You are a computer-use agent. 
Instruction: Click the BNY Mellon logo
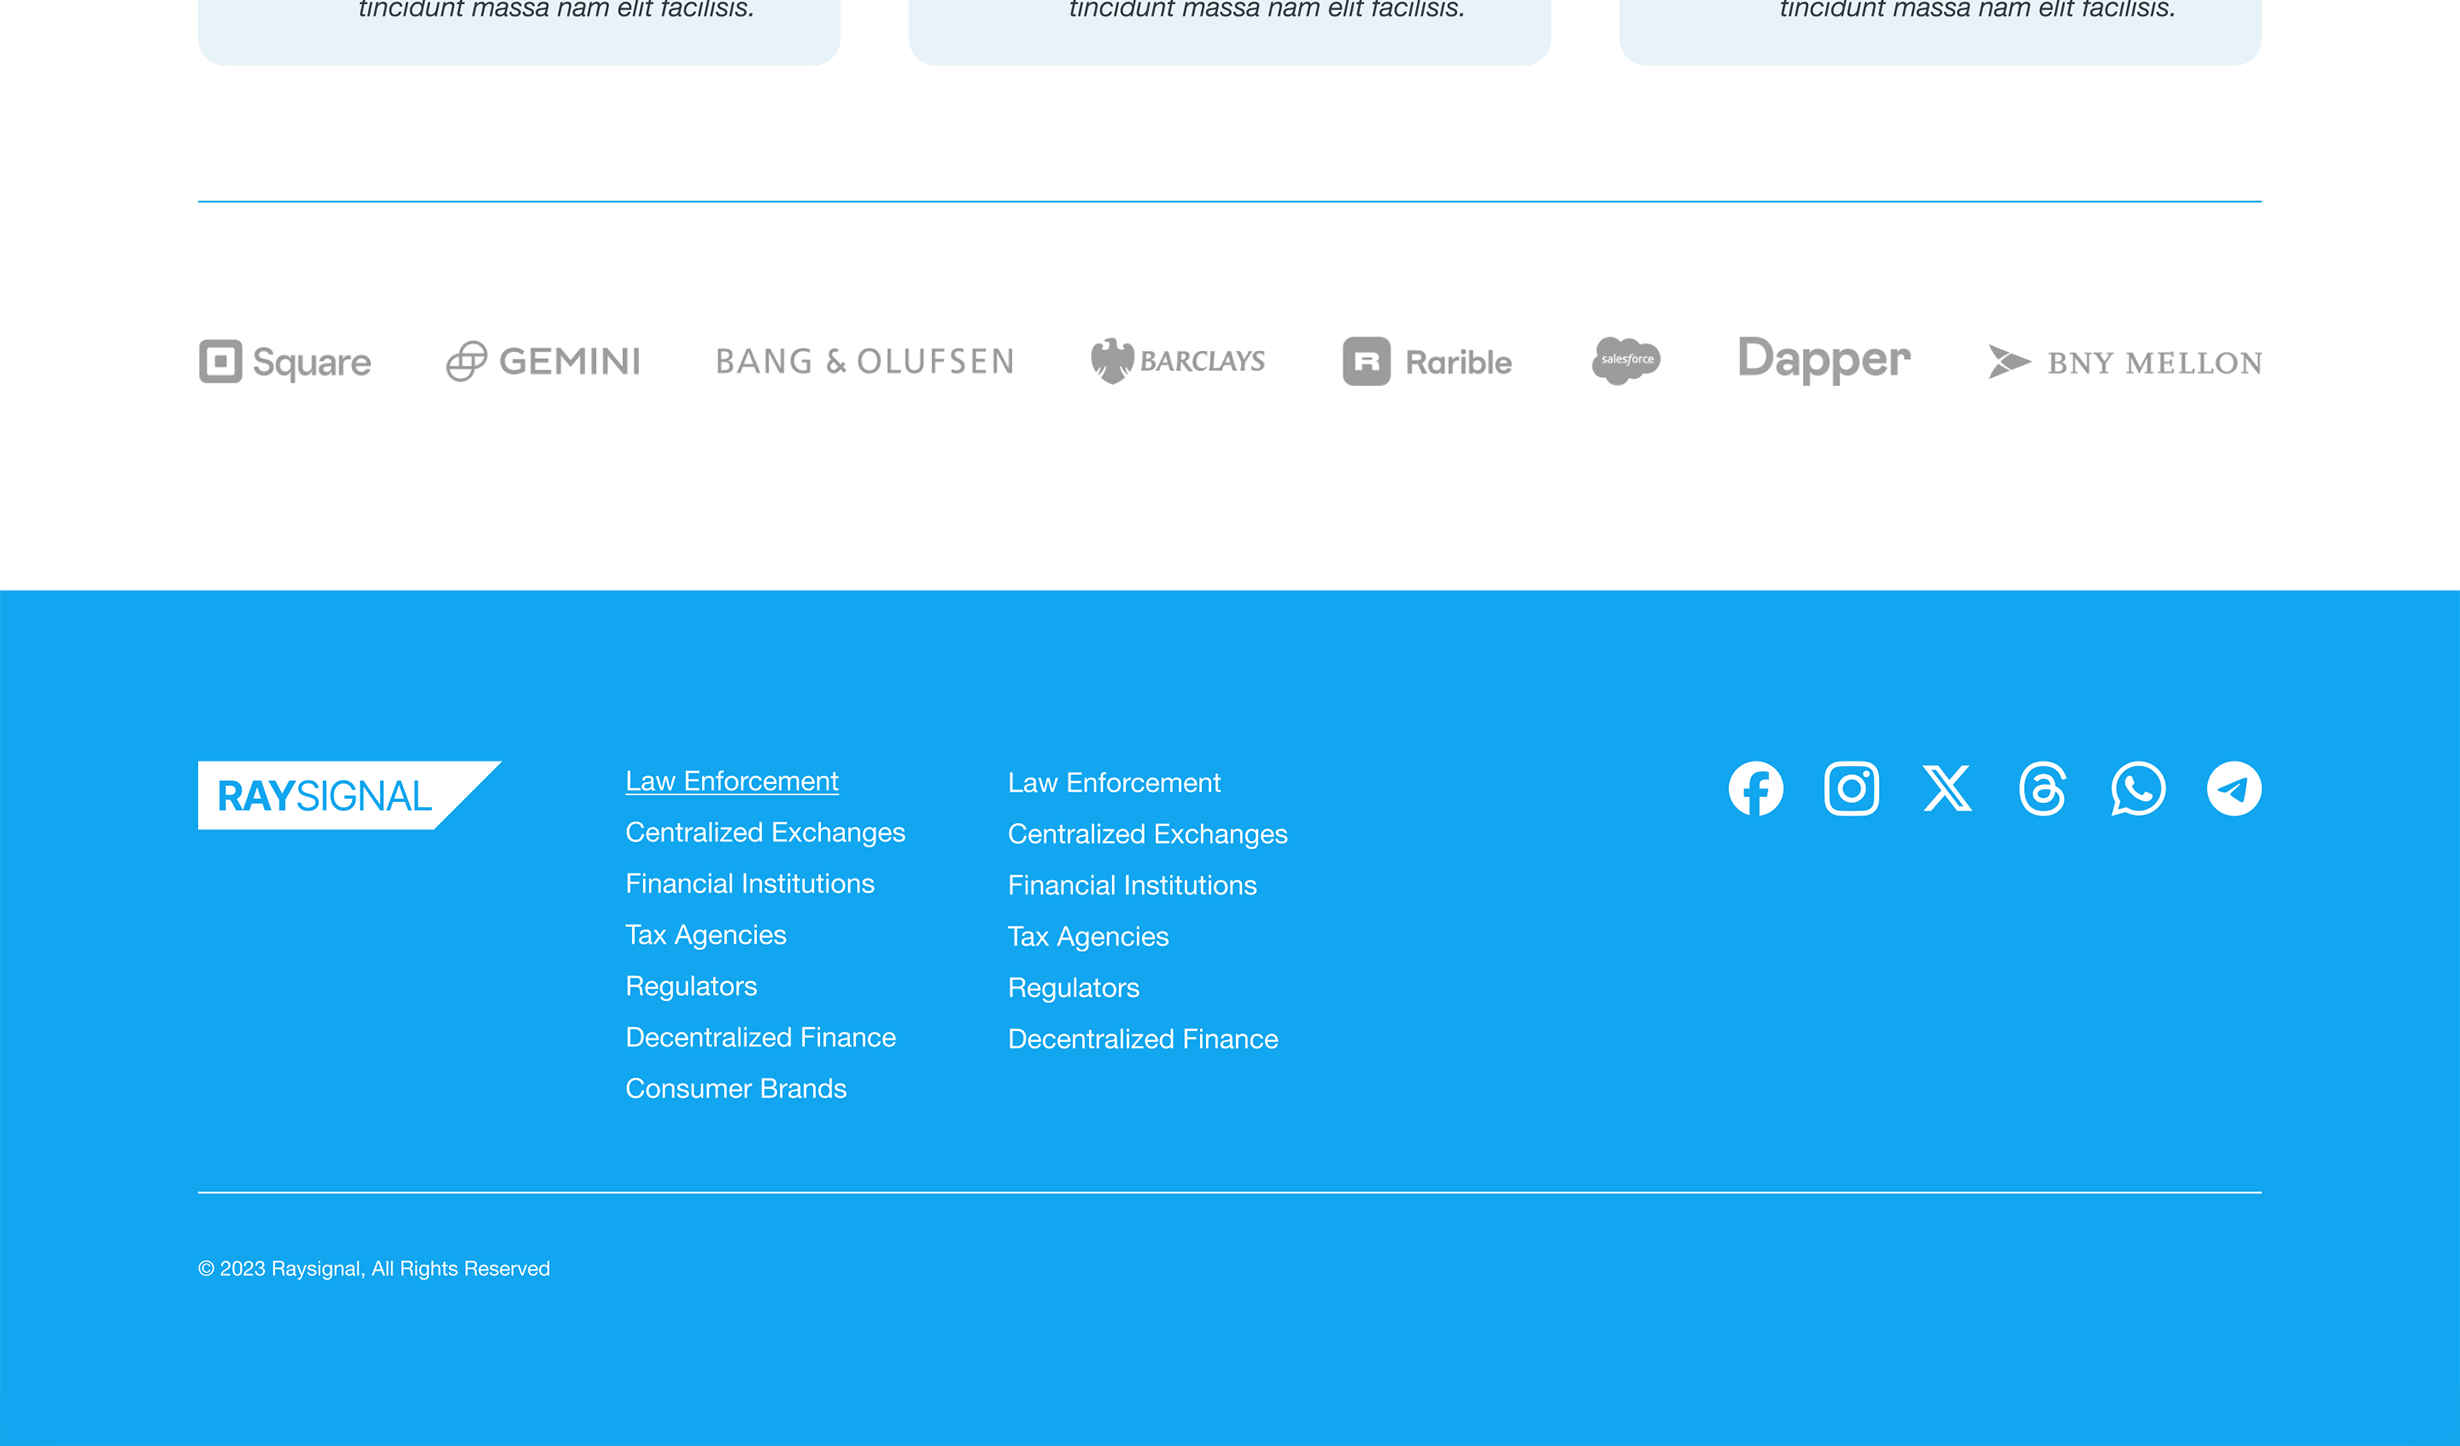(x=2125, y=362)
